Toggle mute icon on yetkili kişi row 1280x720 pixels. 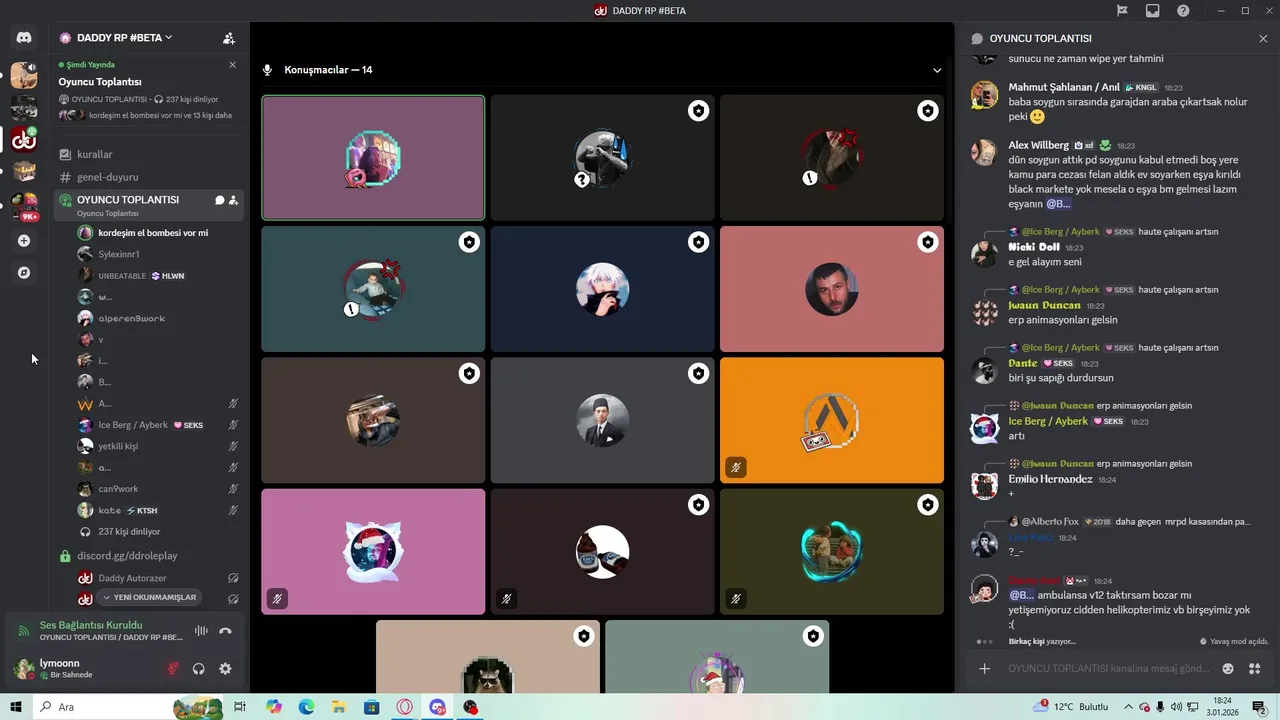pyautogui.click(x=233, y=446)
